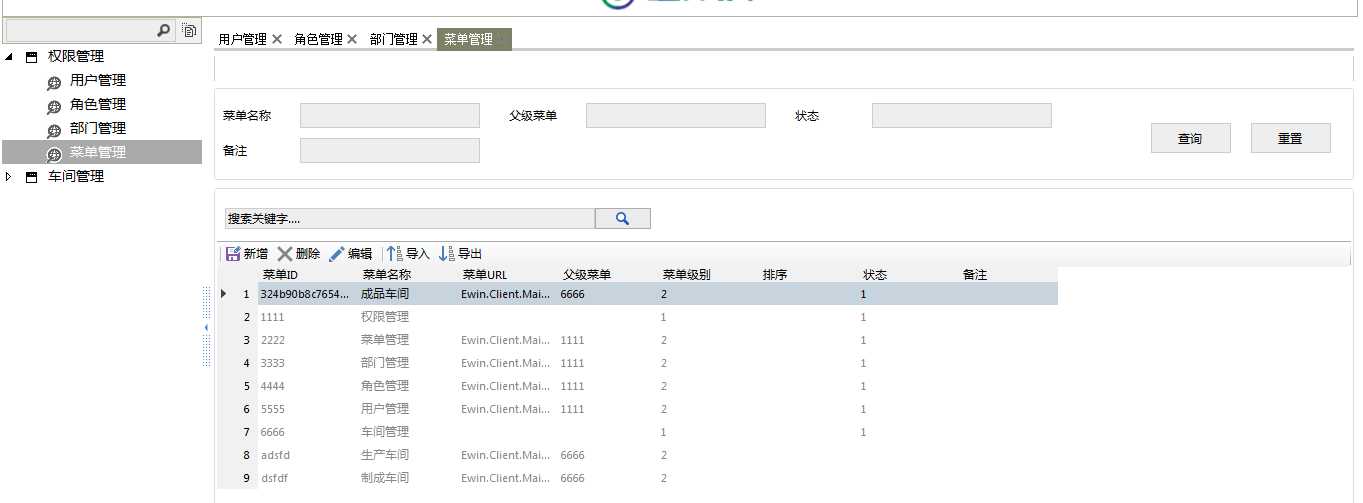Click the icon beside 部门管理 in the tree

click(x=54, y=130)
